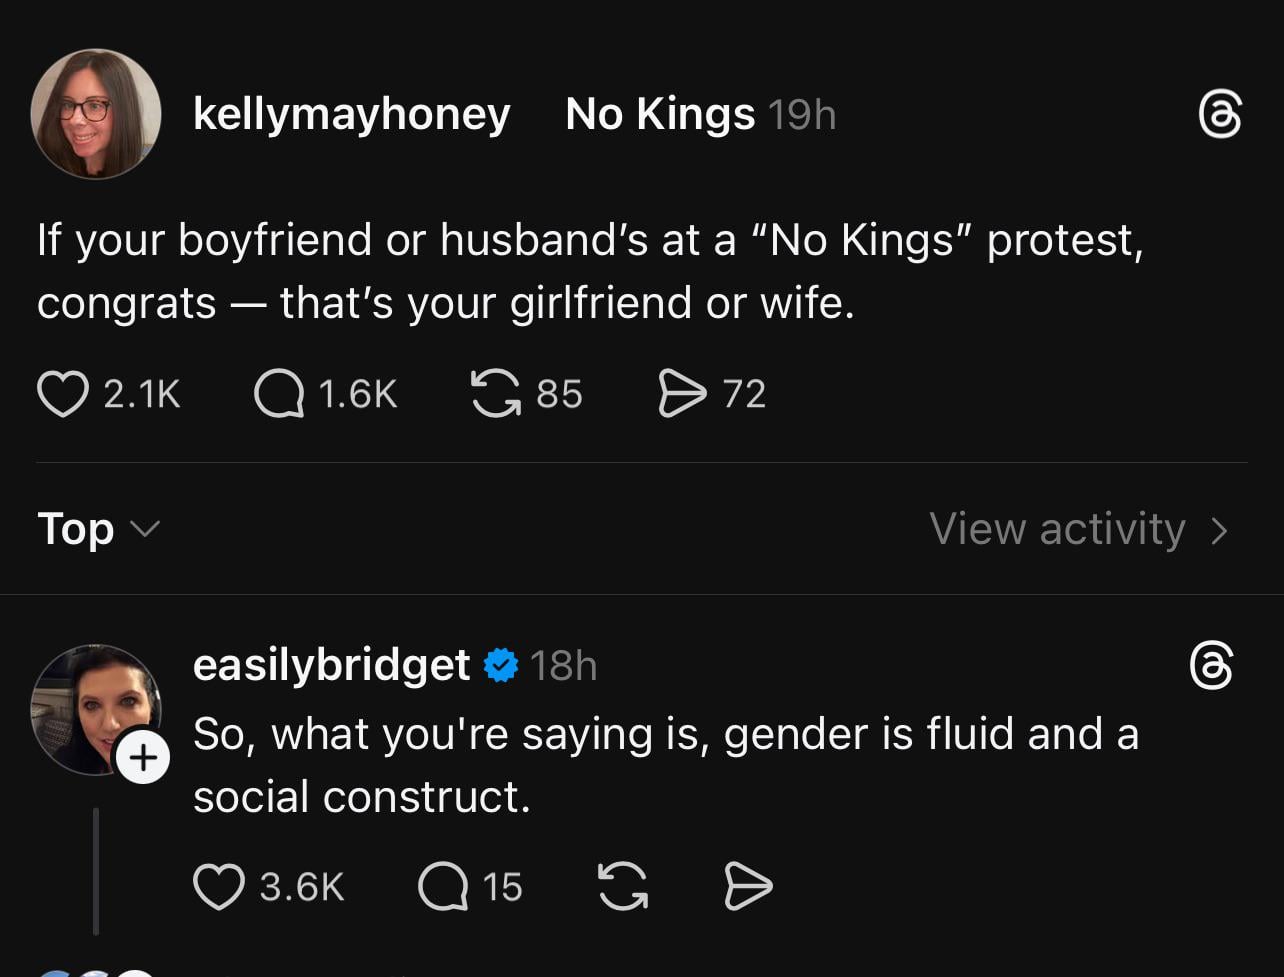
Task: Like easilybridget's reply with heart icon
Action: [218, 887]
